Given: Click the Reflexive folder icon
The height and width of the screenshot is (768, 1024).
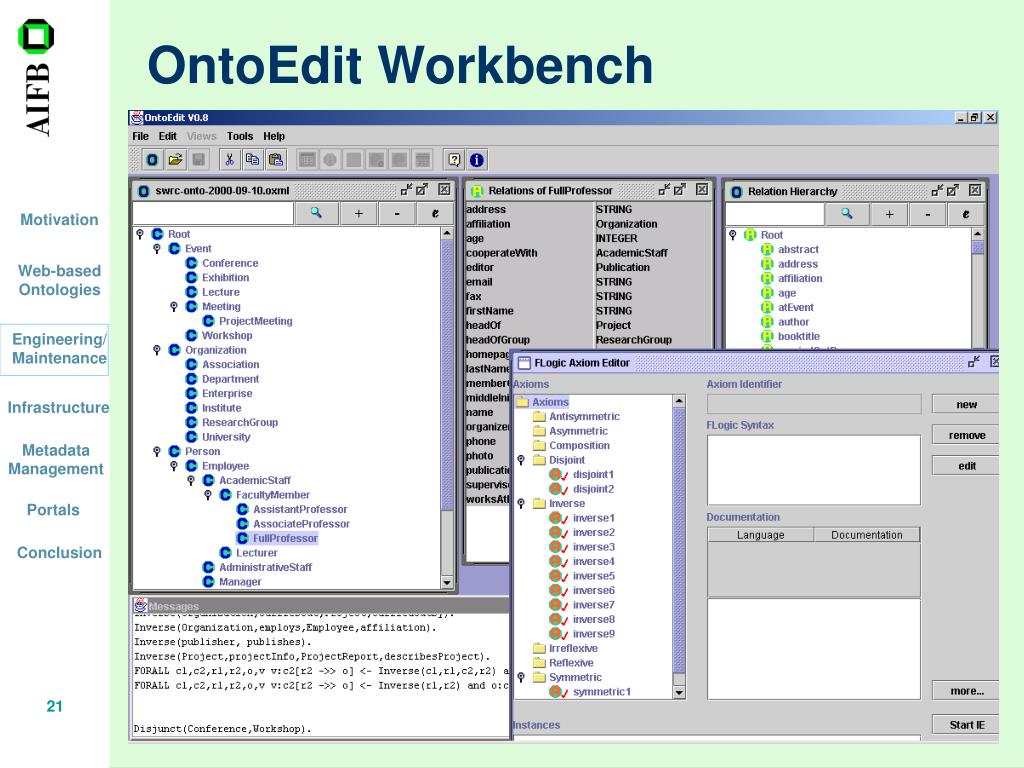Looking at the screenshot, I should 539,663.
